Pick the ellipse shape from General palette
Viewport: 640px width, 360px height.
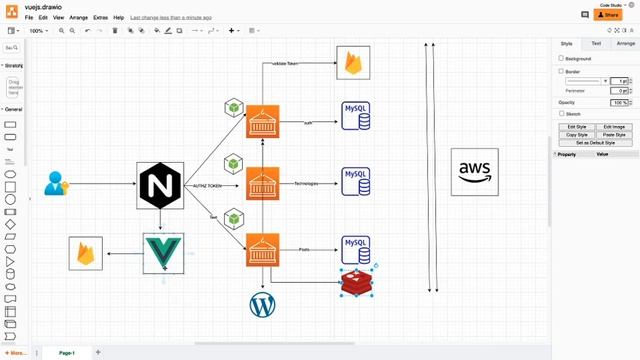click(10, 174)
